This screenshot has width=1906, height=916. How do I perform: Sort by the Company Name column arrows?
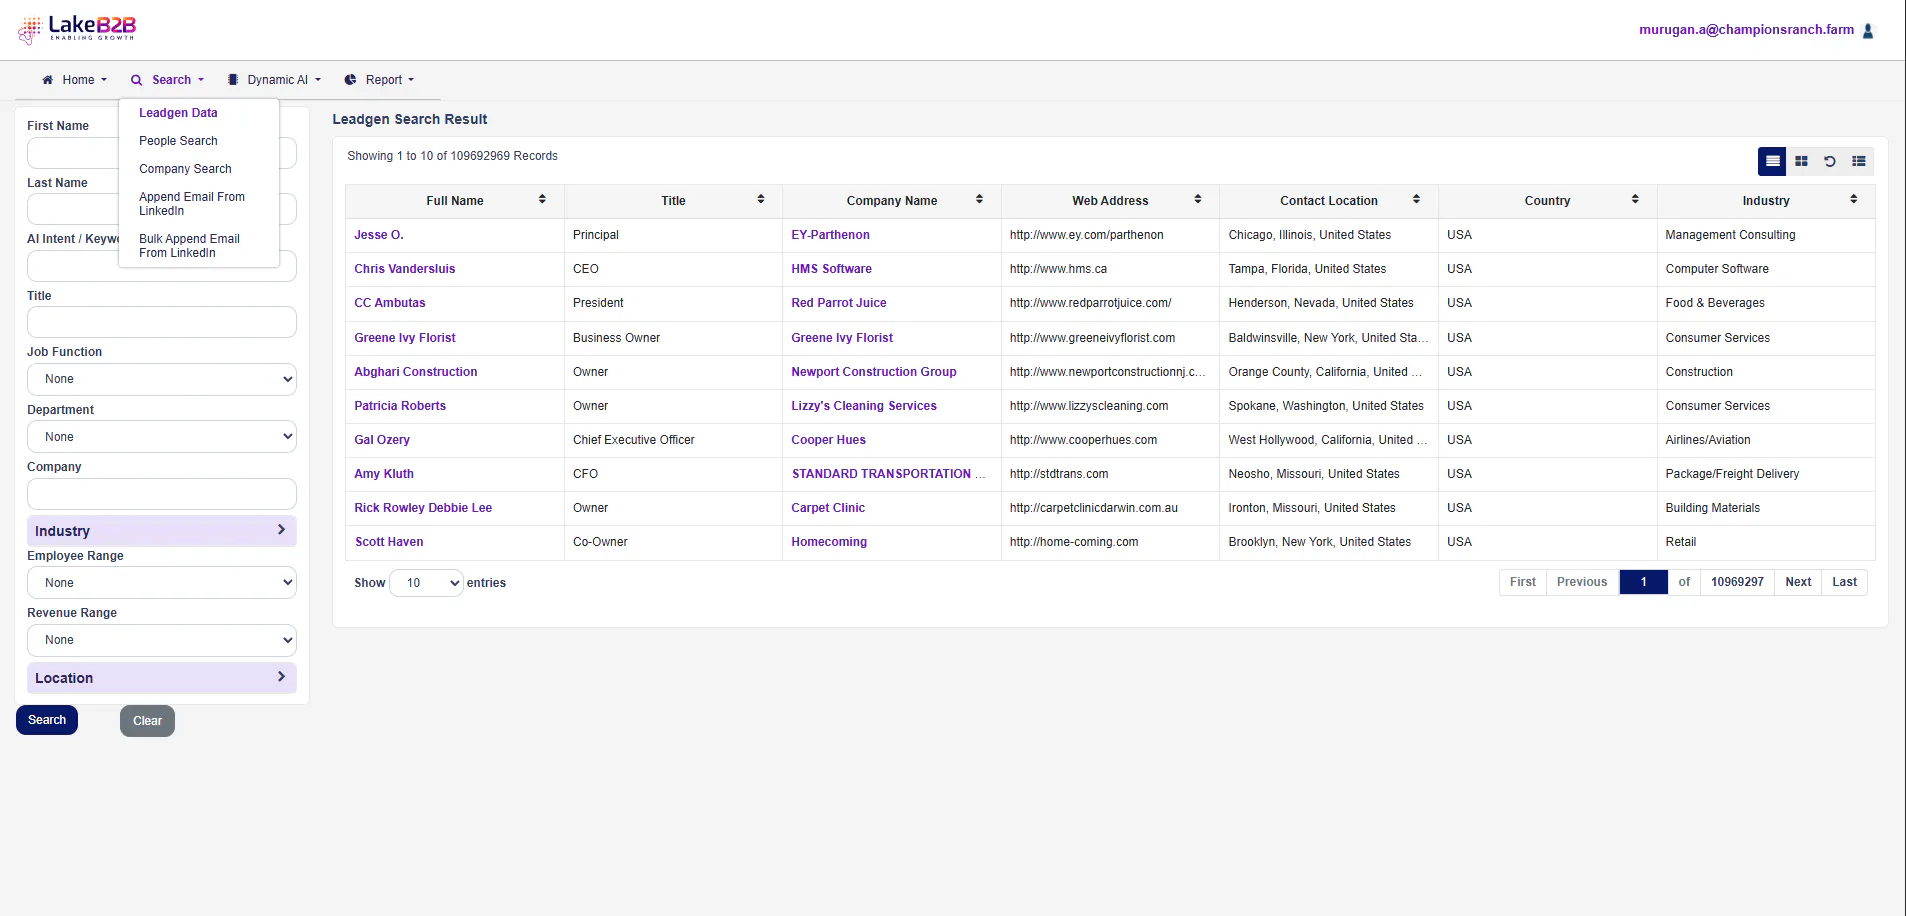coord(979,200)
